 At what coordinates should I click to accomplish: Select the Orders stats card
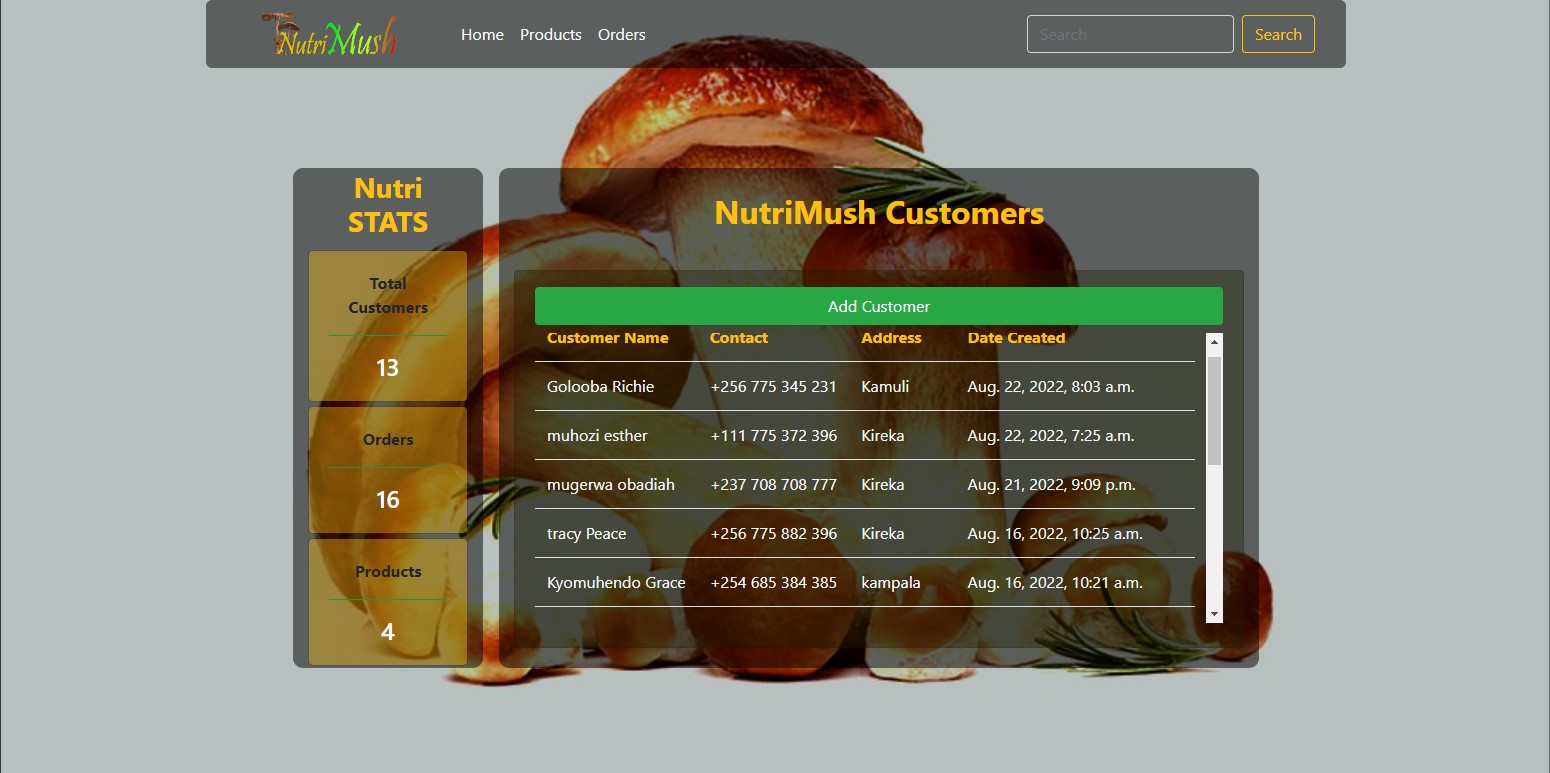pyautogui.click(x=388, y=470)
